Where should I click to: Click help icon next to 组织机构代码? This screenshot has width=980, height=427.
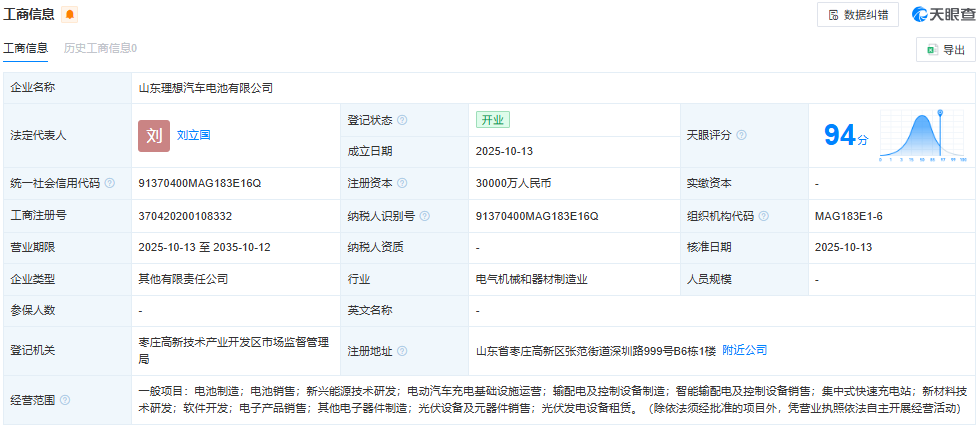764,216
